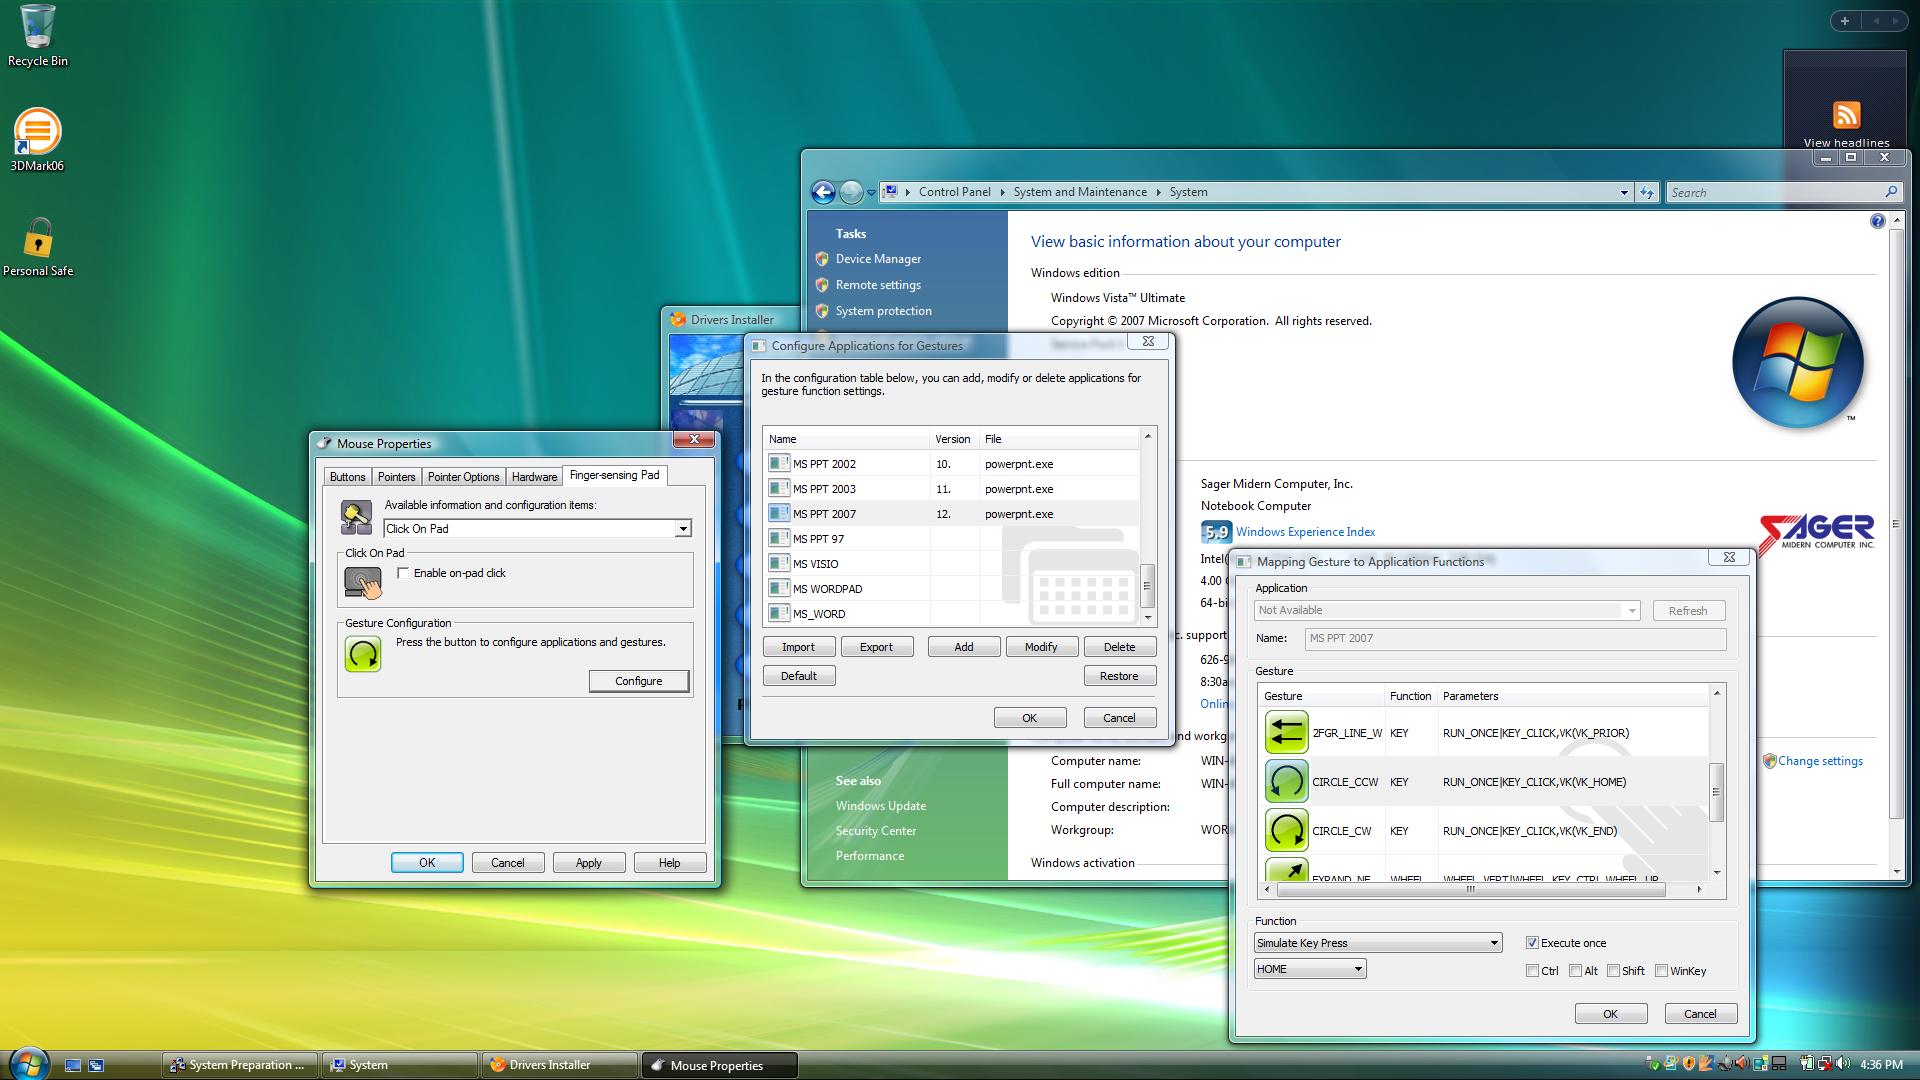This screenshot has height=1080, width=1920.
Task: Click the Click On Pad hand icon
Action: pyautogui.click(x=363, y=582)
